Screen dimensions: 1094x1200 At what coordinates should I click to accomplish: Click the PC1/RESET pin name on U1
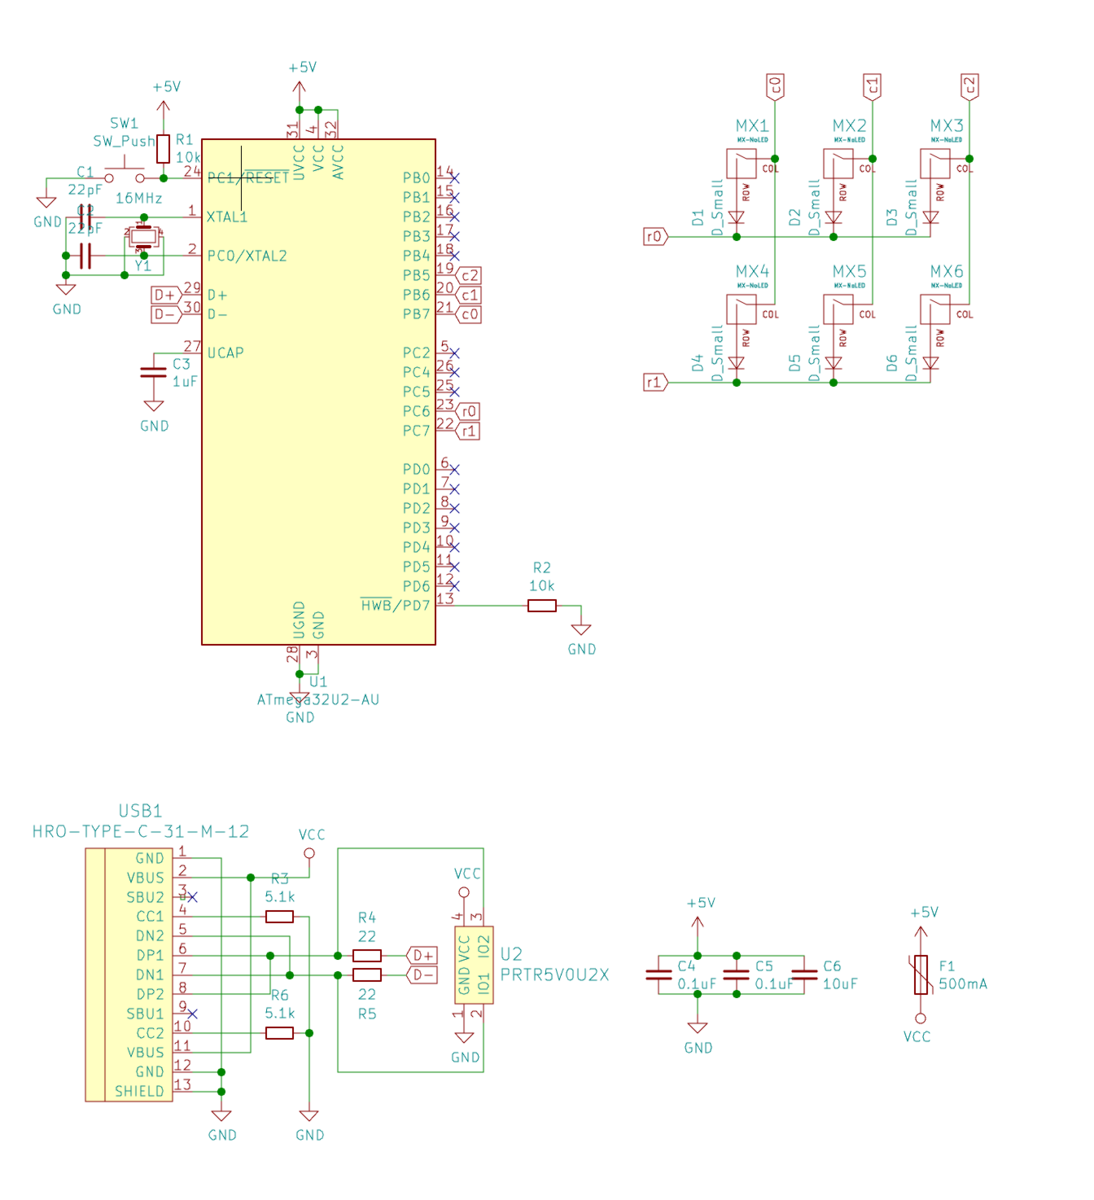pyautogui.click(x=248, y=177)
